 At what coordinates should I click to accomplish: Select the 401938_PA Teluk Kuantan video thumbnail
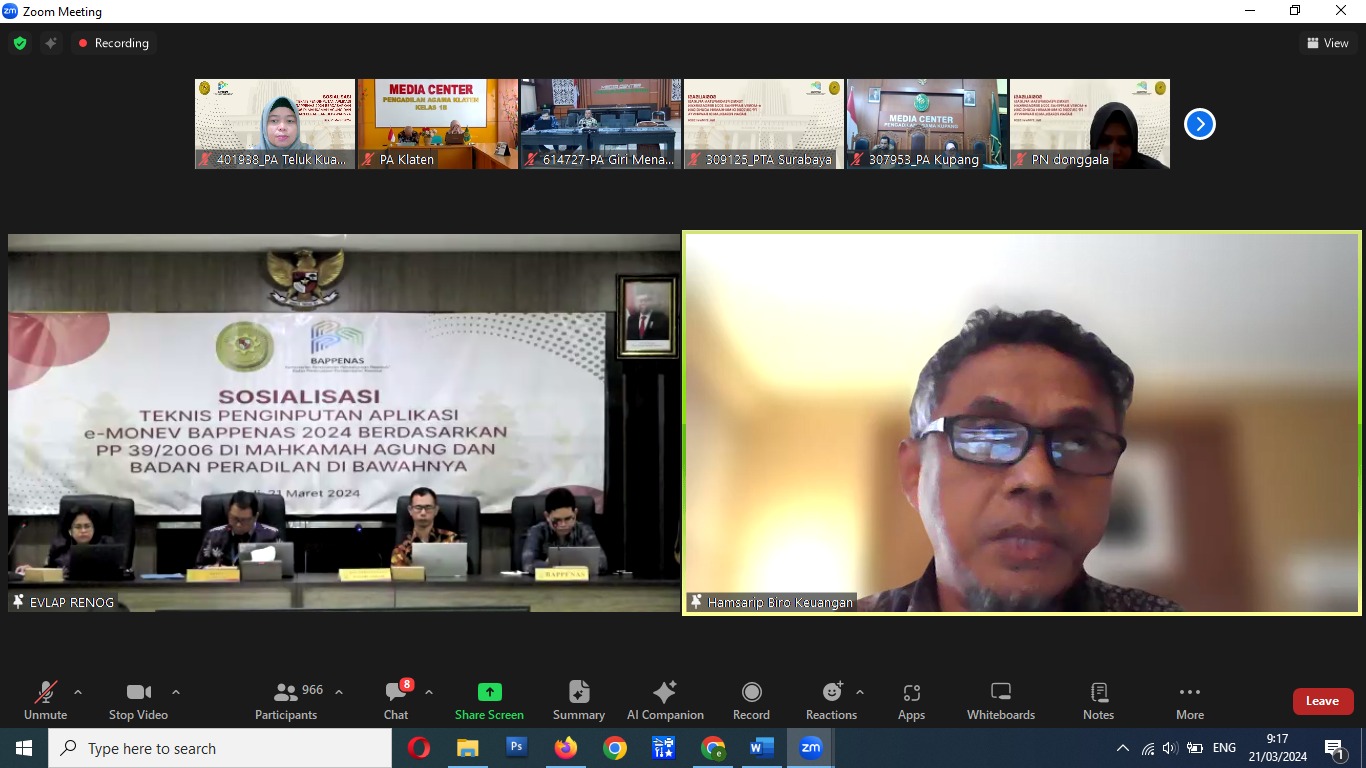tap(275, 124)
